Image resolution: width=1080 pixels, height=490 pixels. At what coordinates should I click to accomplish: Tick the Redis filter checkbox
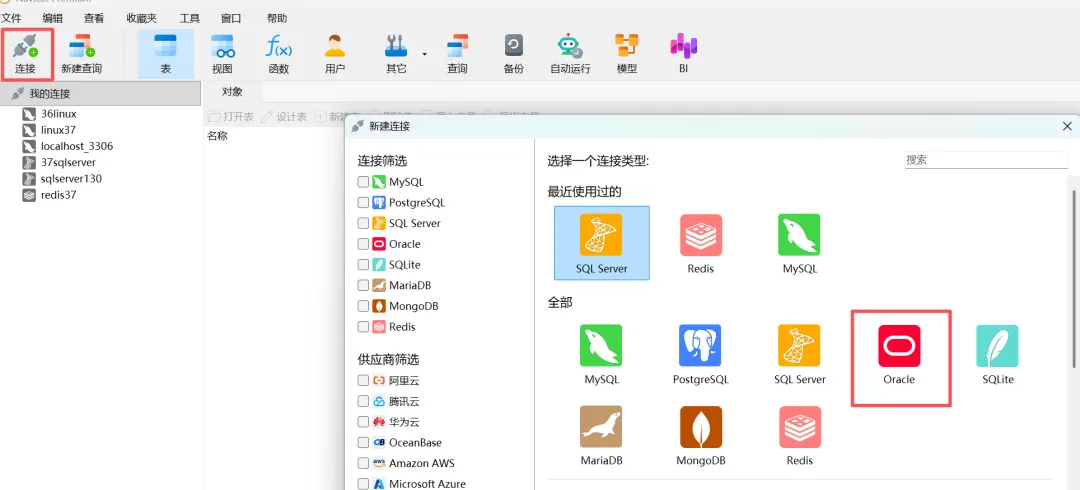pos(363,327)
